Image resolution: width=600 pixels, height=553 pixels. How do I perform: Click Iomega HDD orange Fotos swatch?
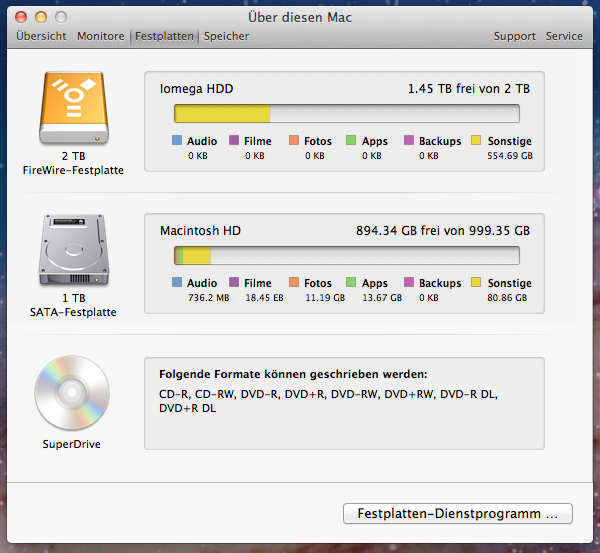(x=294, y=140)
